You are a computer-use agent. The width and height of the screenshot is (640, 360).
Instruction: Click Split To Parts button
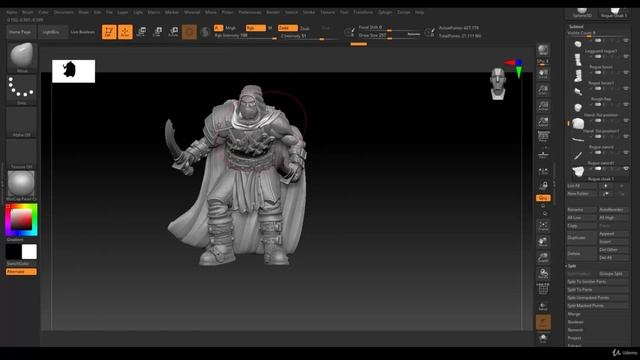[x=598, y=290]
